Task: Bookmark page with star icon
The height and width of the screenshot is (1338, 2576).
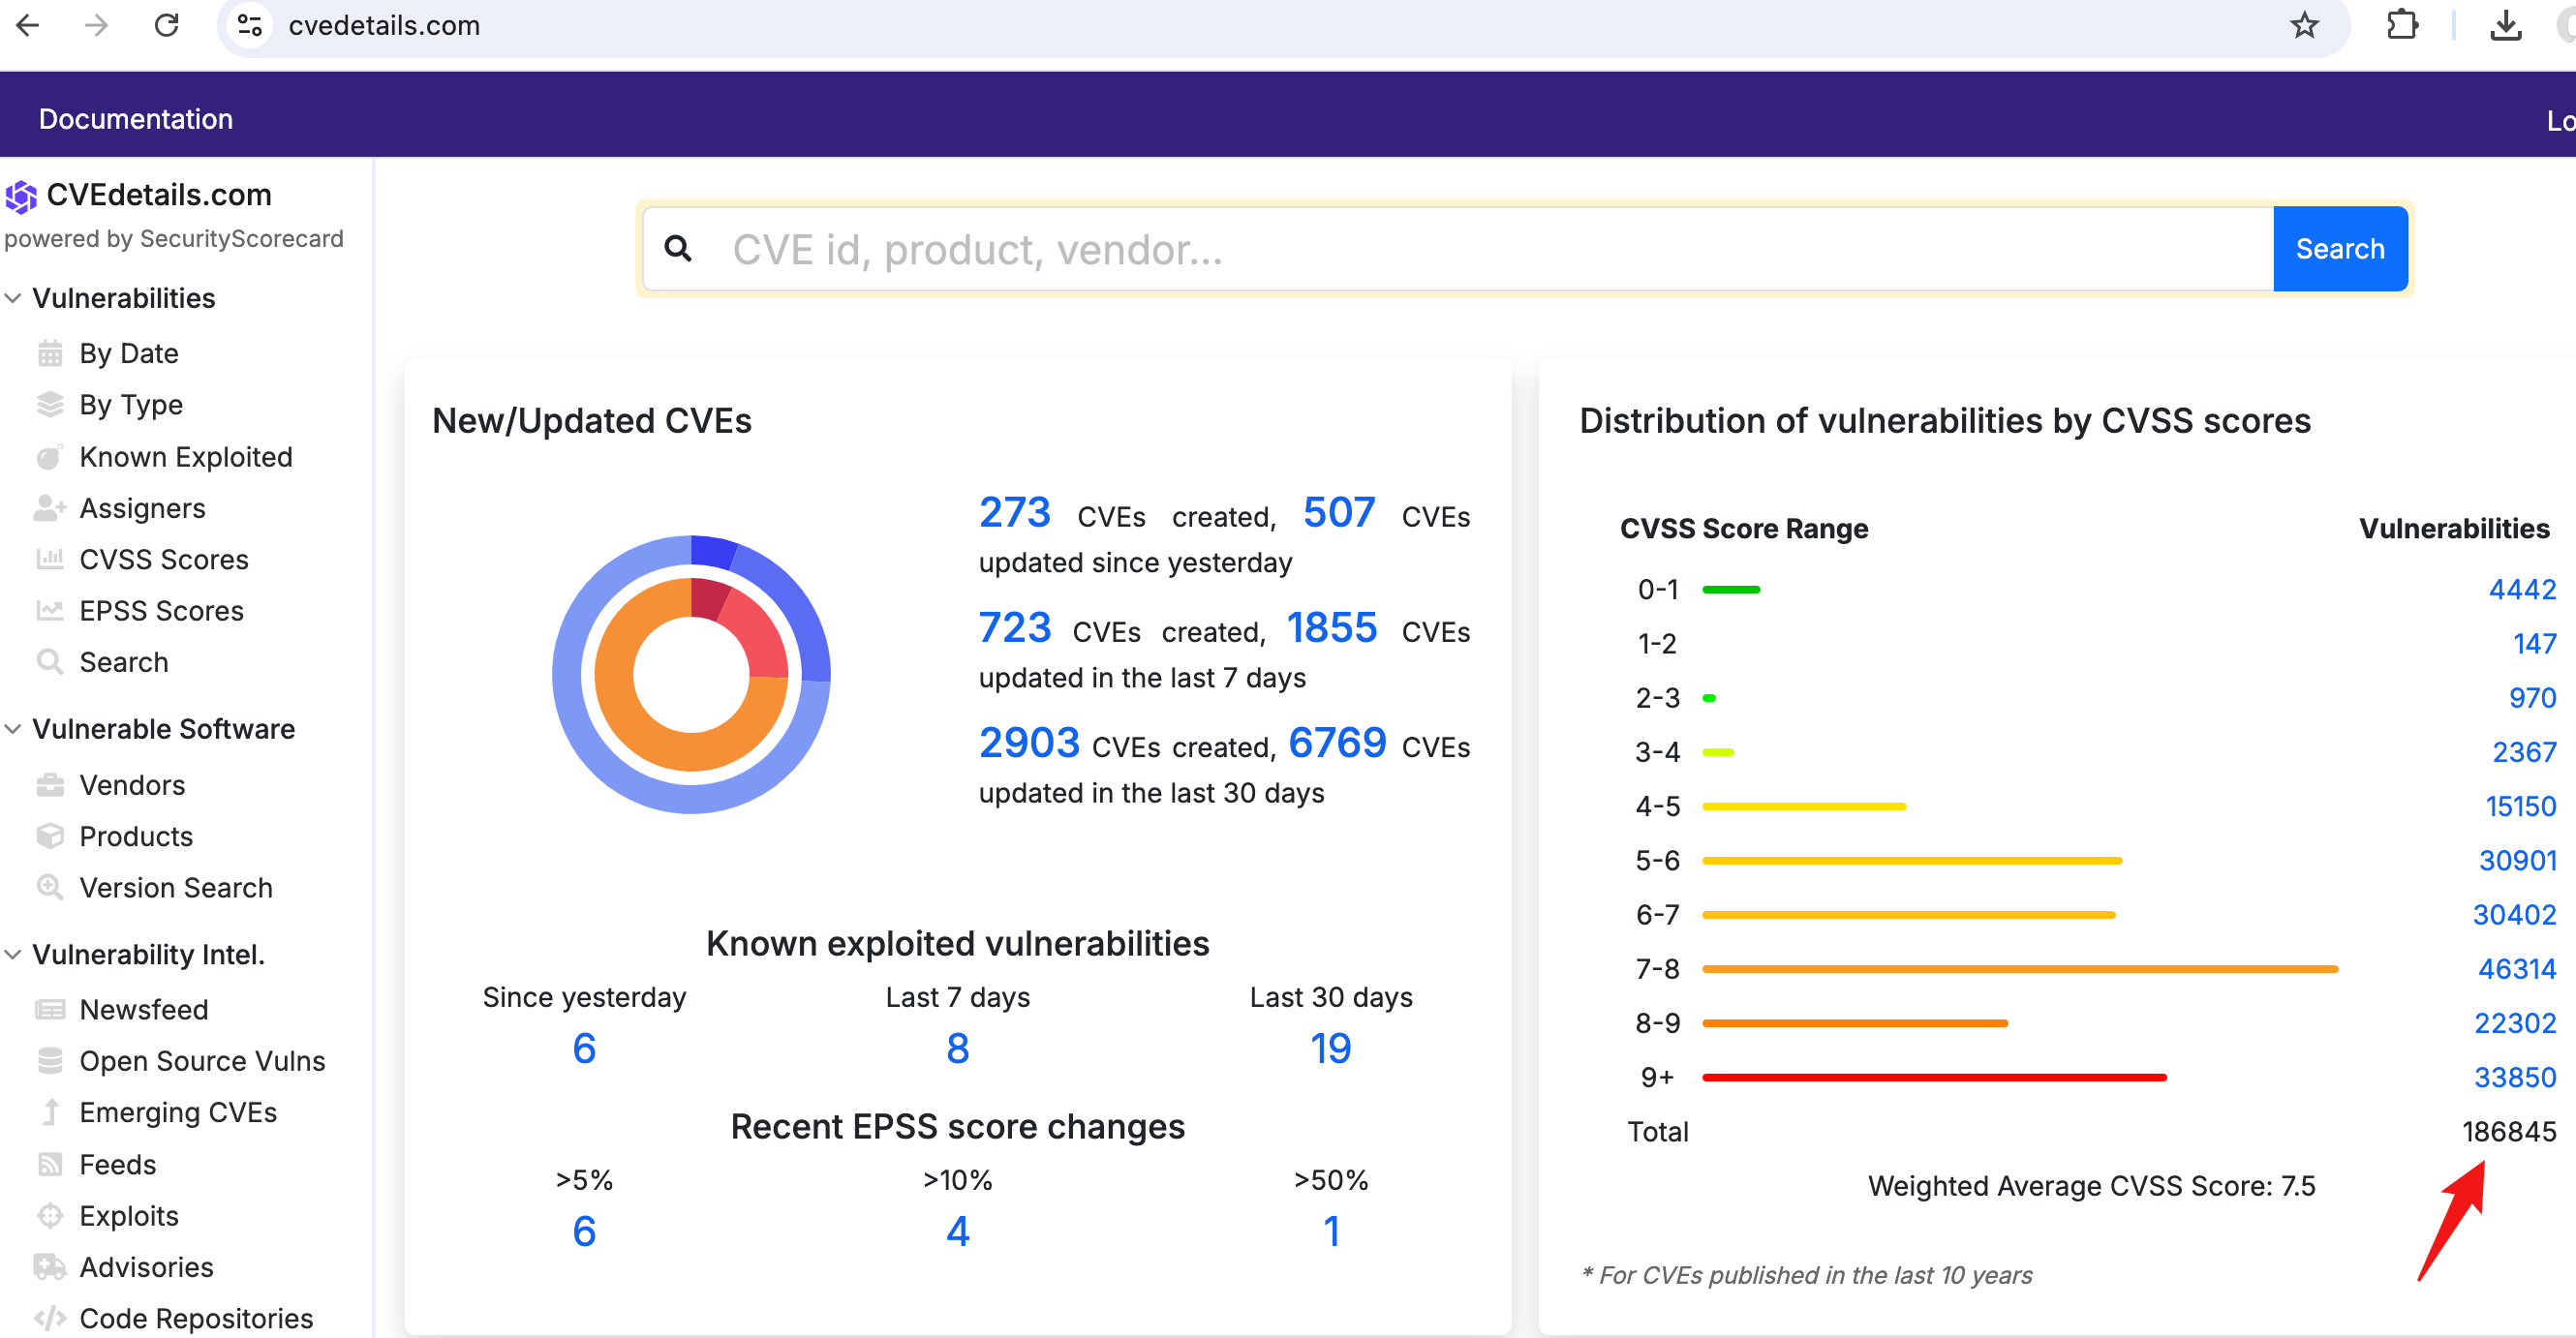Action: point(2303,26)
